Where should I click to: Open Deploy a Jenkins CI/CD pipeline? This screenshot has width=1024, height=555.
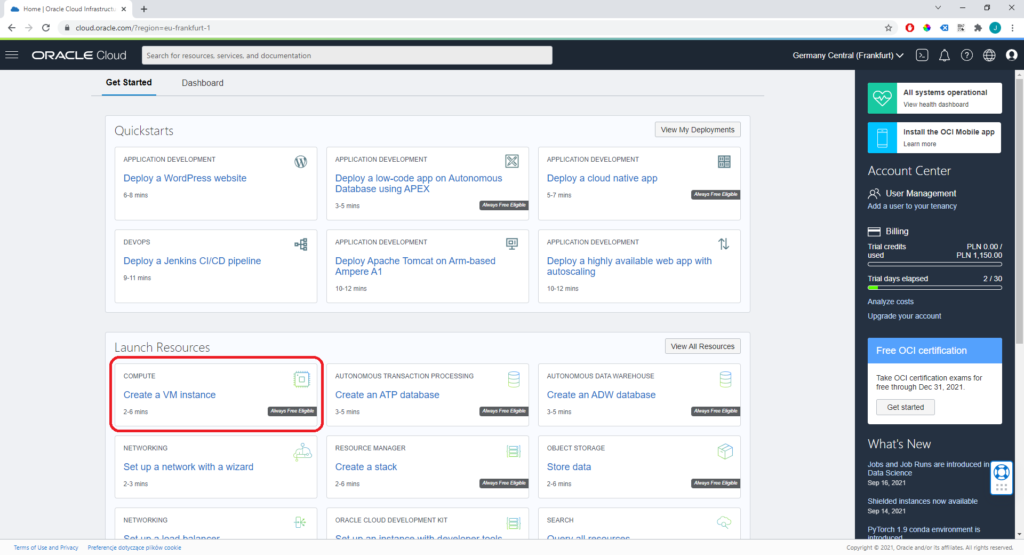pos(192,261)
